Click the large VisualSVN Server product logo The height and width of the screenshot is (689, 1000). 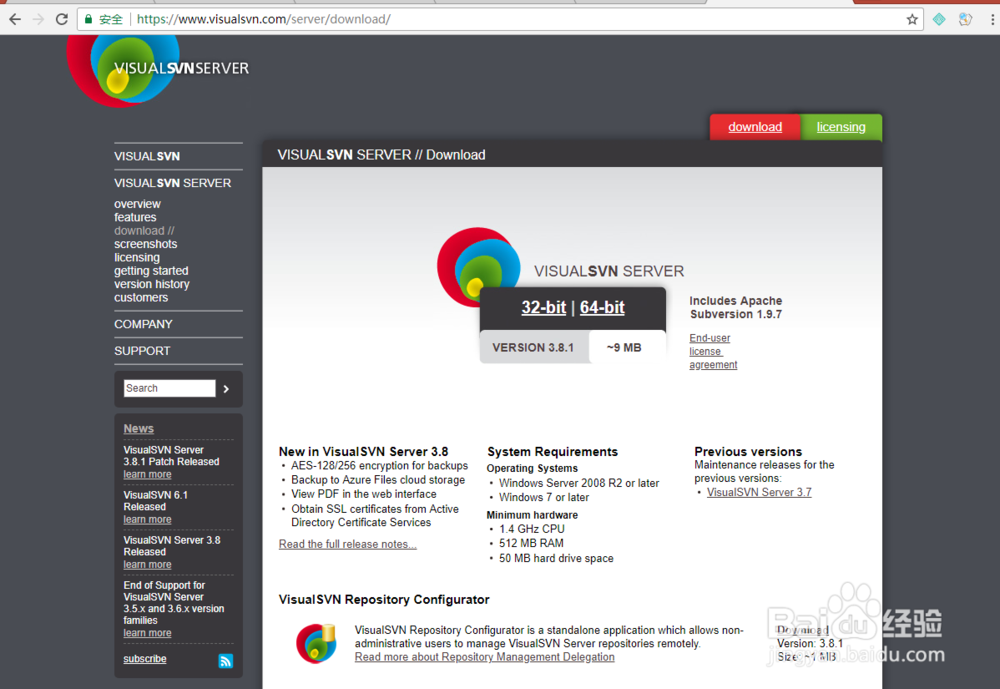click(x=478, y=267)
